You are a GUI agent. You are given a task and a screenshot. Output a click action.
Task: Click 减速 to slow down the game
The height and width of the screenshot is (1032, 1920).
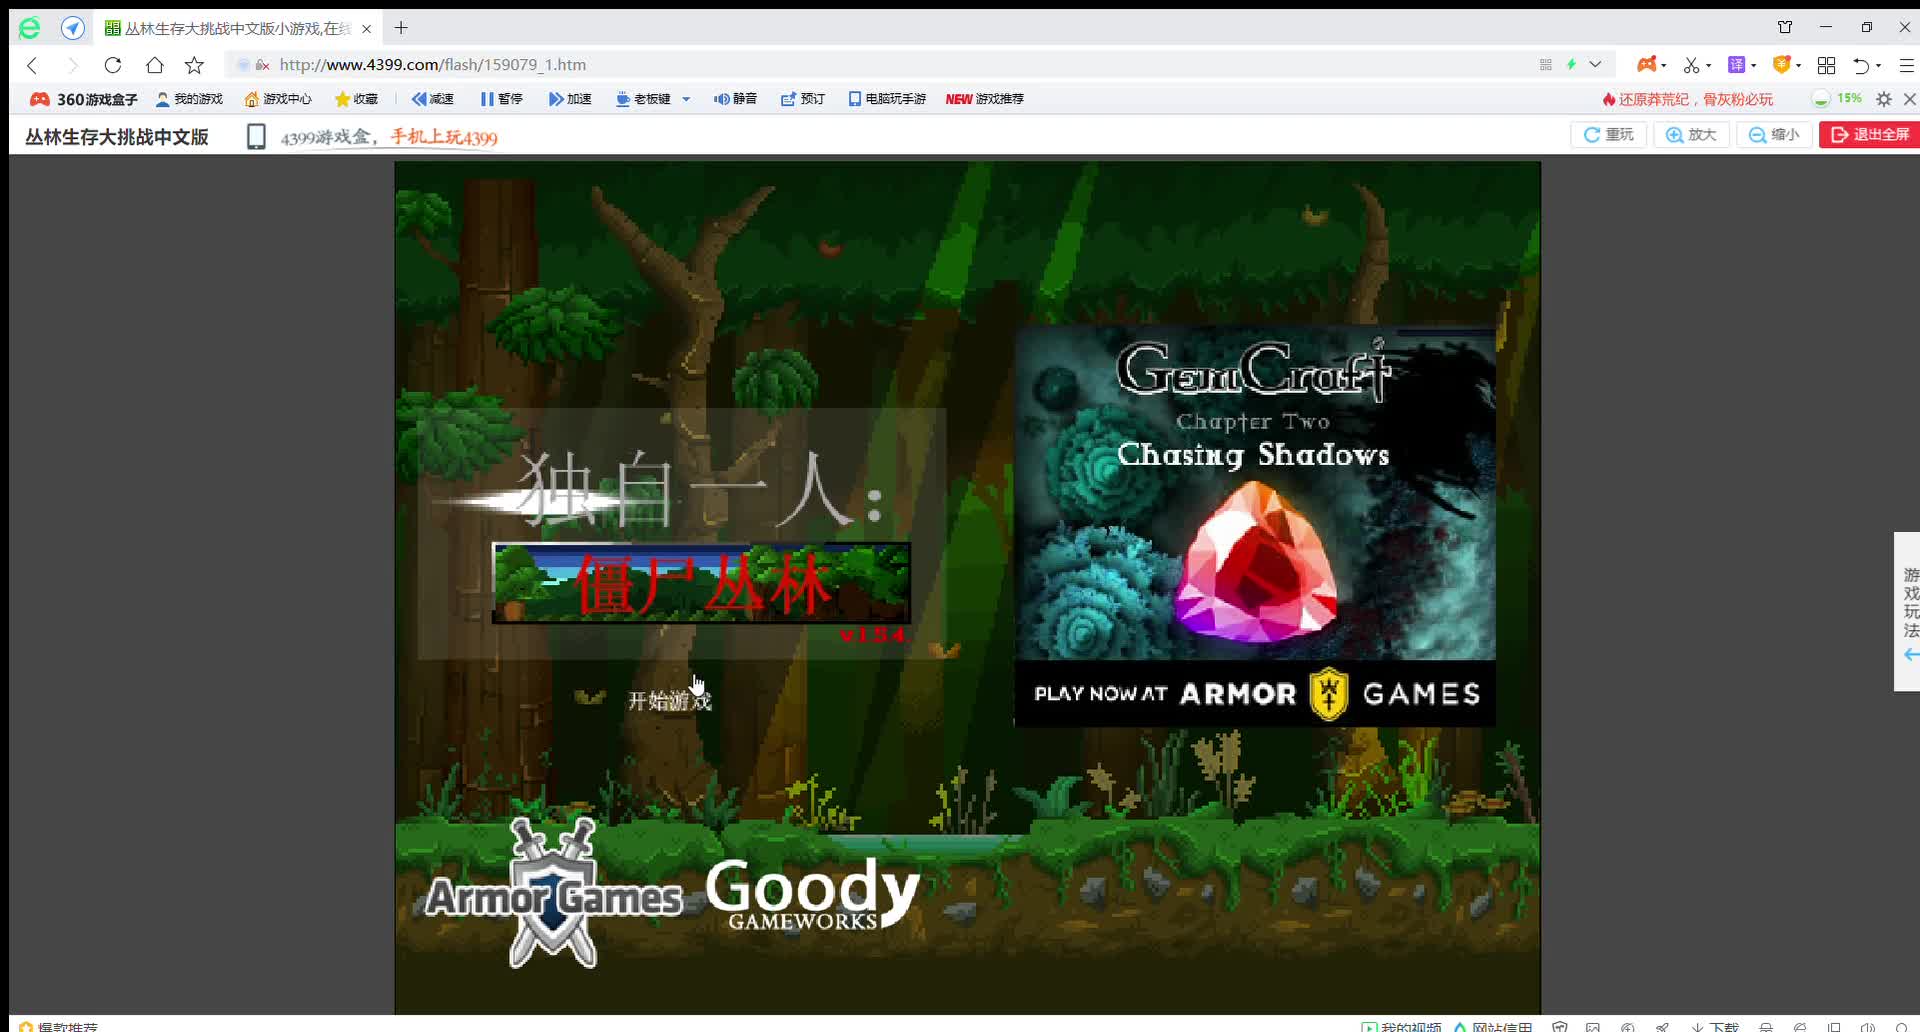coord(432,99)
